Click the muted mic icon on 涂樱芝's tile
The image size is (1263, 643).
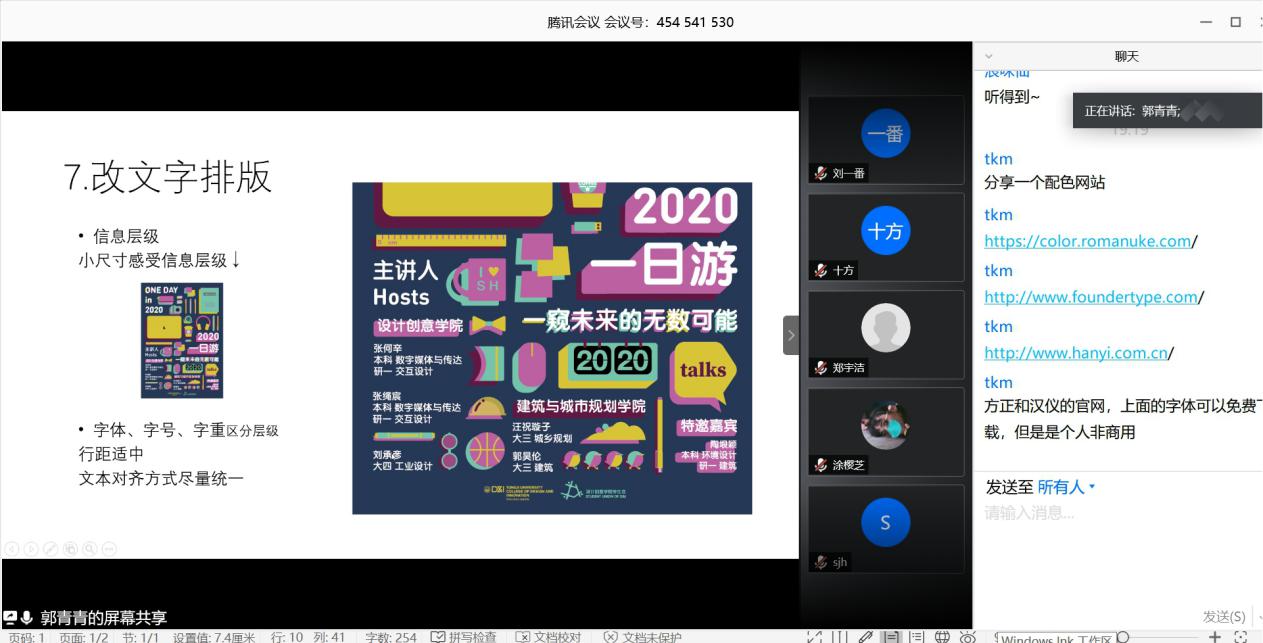click(821, 465)
